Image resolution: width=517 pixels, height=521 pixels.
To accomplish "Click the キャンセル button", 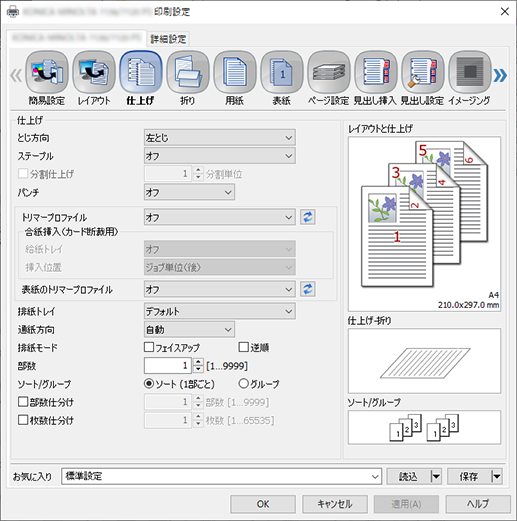I will click(x=335, y=504).
